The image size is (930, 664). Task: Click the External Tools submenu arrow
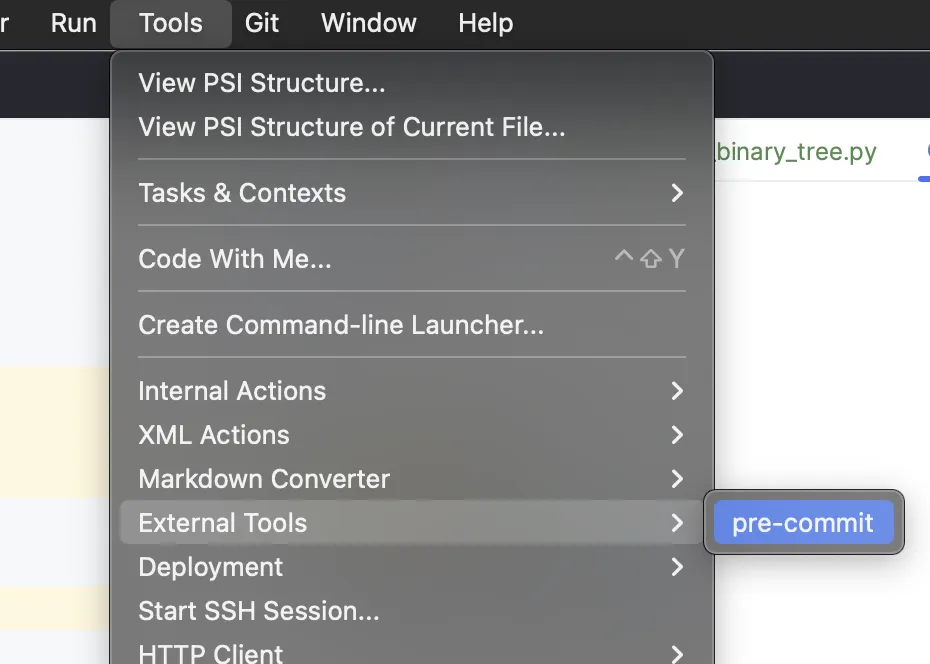coord(677,523)
